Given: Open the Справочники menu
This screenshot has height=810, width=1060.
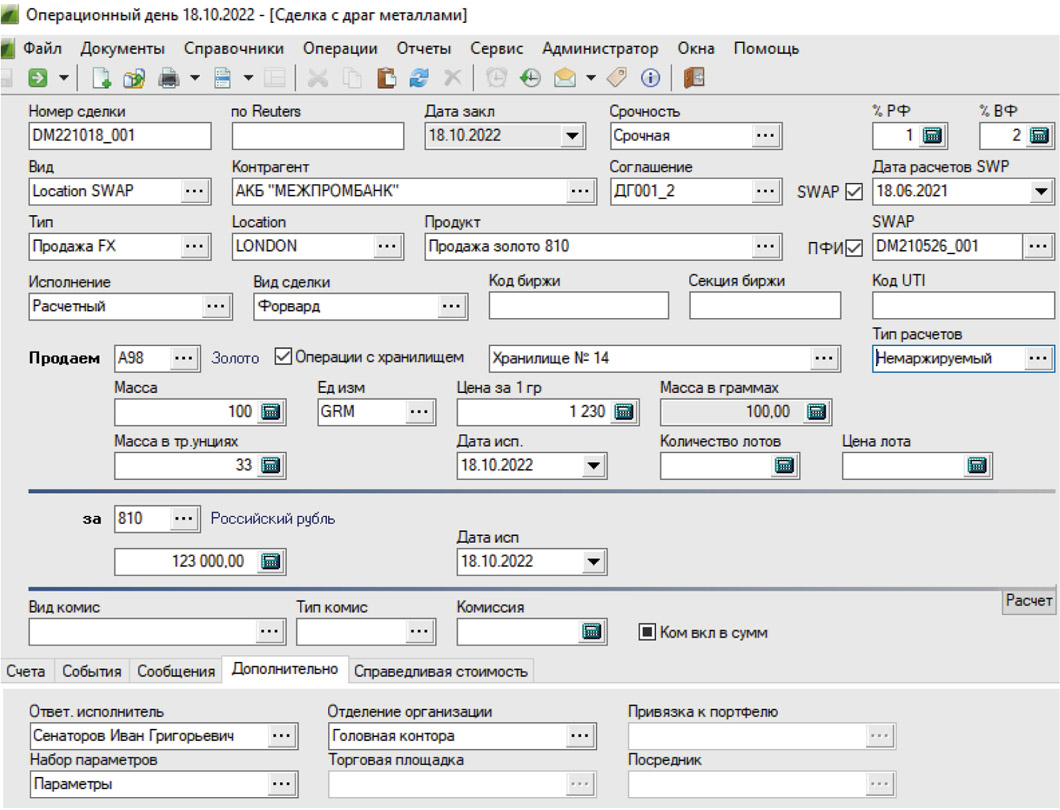Looking at the screenshot, I should click(234, 48).
